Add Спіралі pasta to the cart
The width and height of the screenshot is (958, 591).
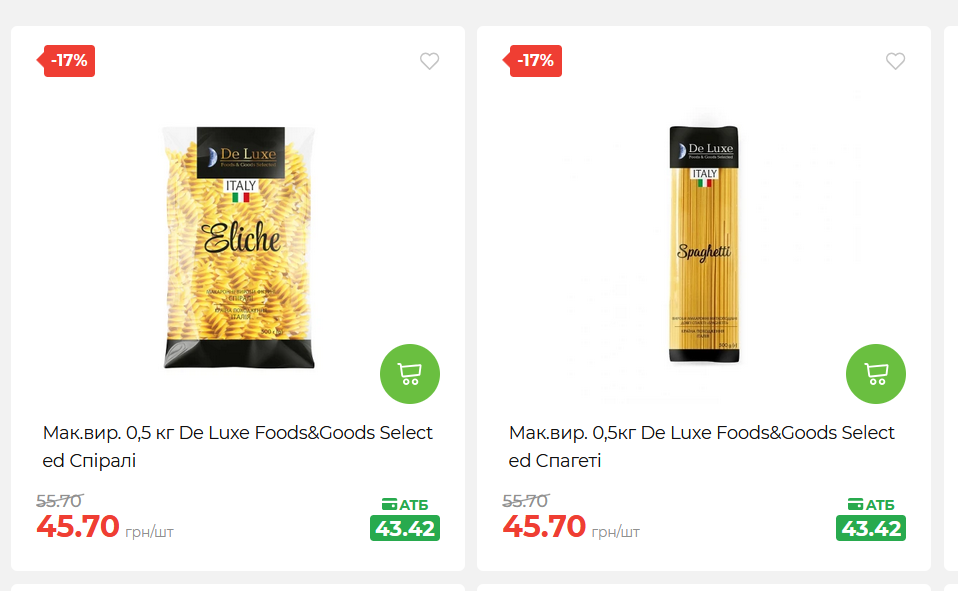[x=409, y=373]
